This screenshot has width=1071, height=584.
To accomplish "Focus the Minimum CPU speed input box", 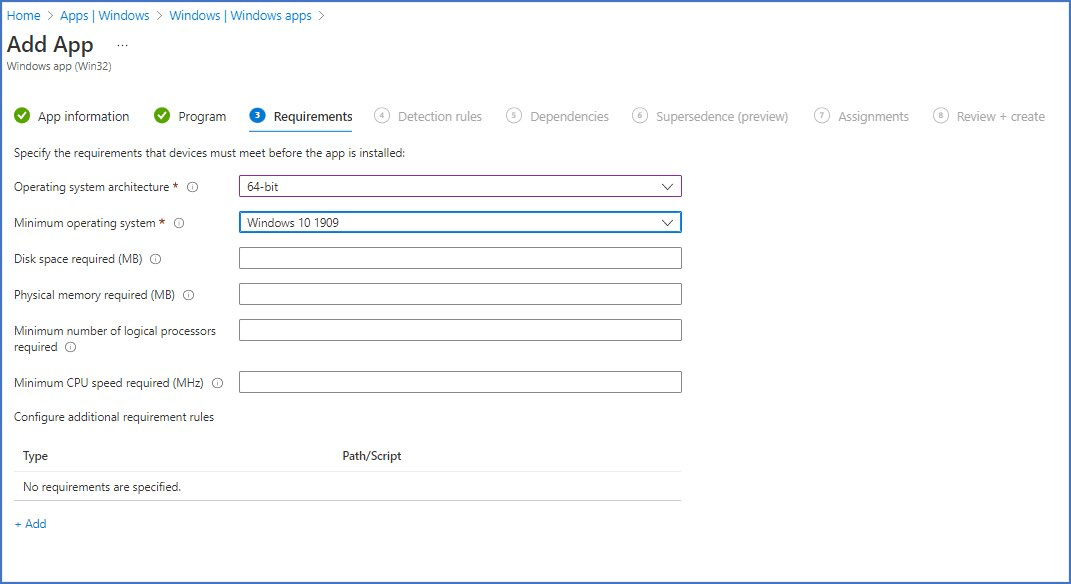I will pyautogui.click(x=460, y=382).
